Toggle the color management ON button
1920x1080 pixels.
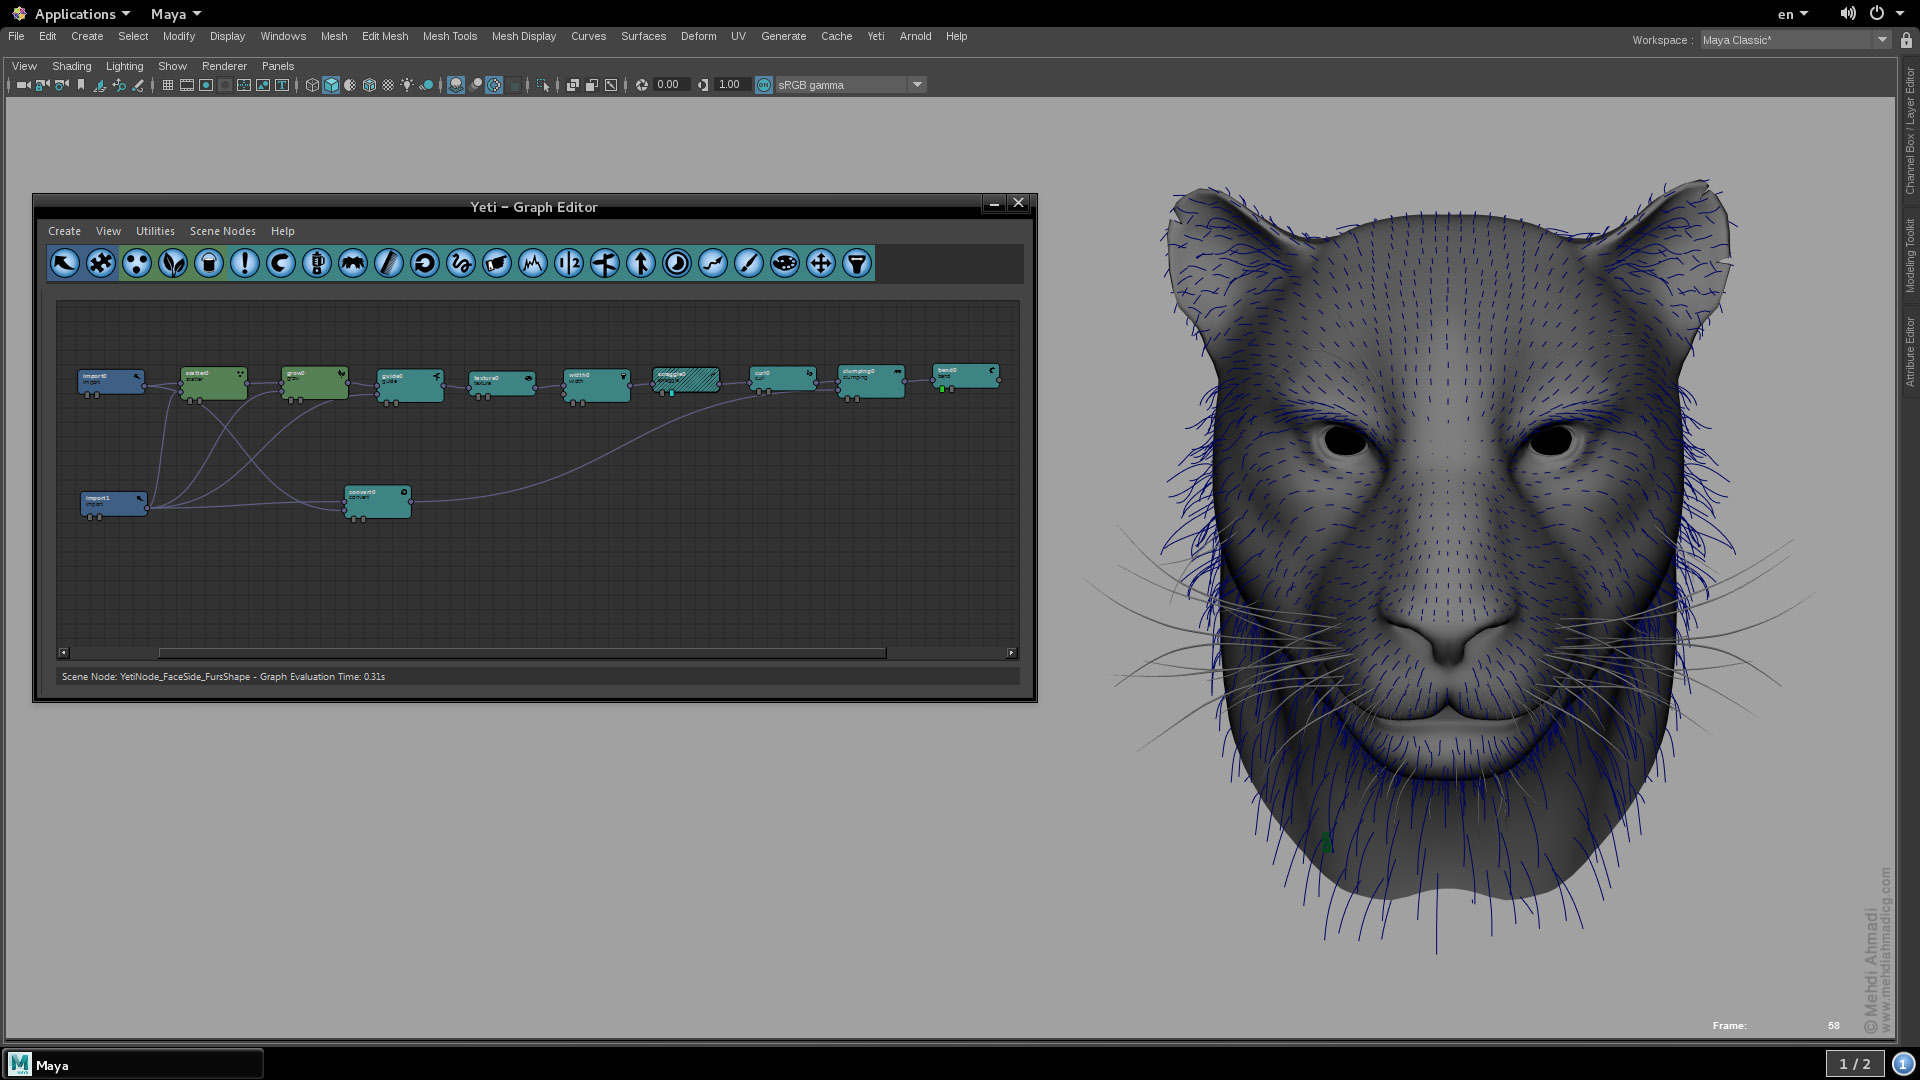click(764, 85)
